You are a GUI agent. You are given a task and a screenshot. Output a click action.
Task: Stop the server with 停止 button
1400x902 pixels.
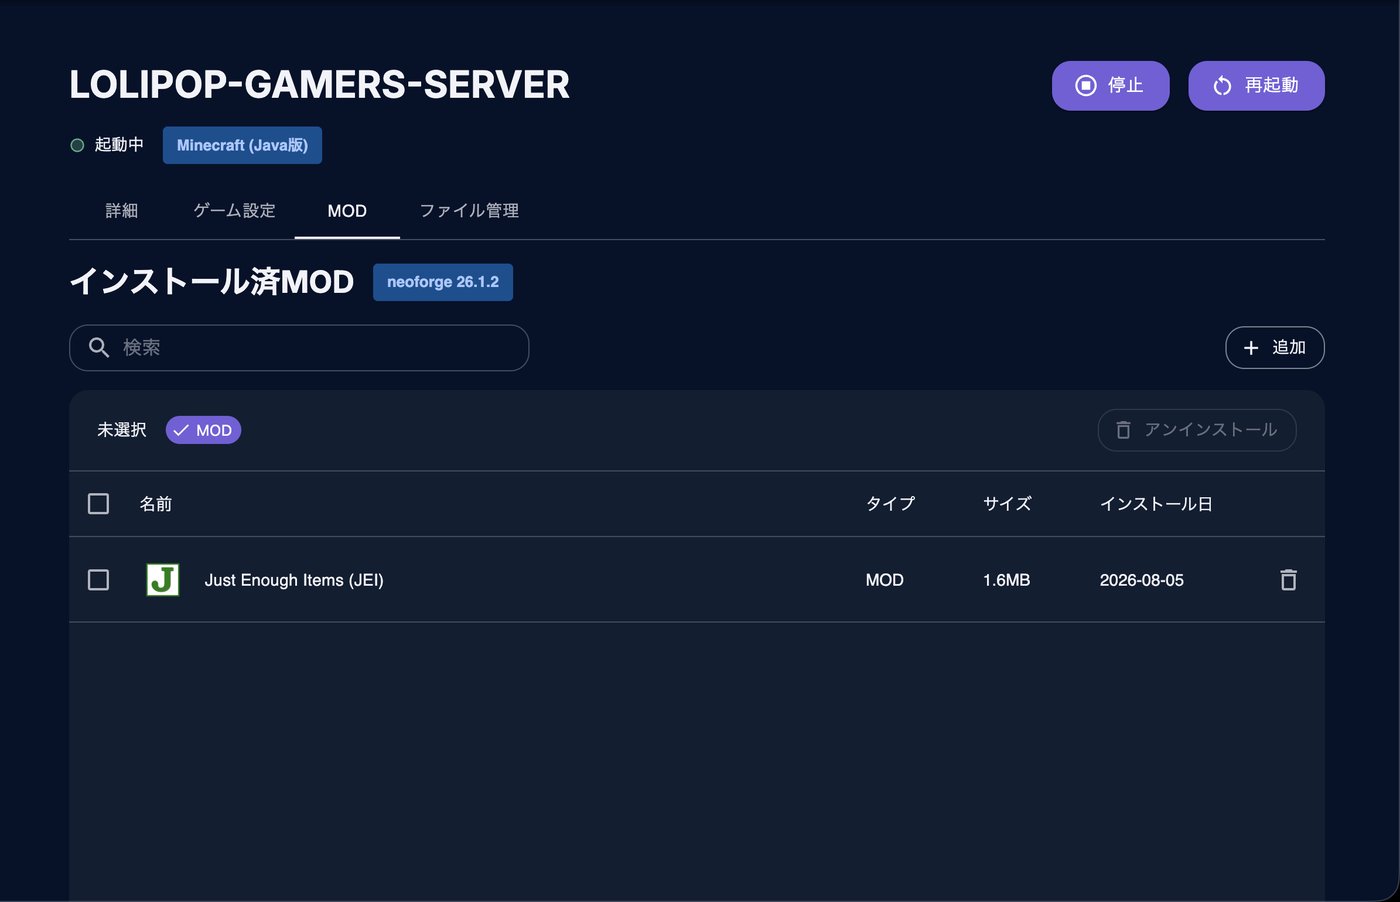(1110, 86)
